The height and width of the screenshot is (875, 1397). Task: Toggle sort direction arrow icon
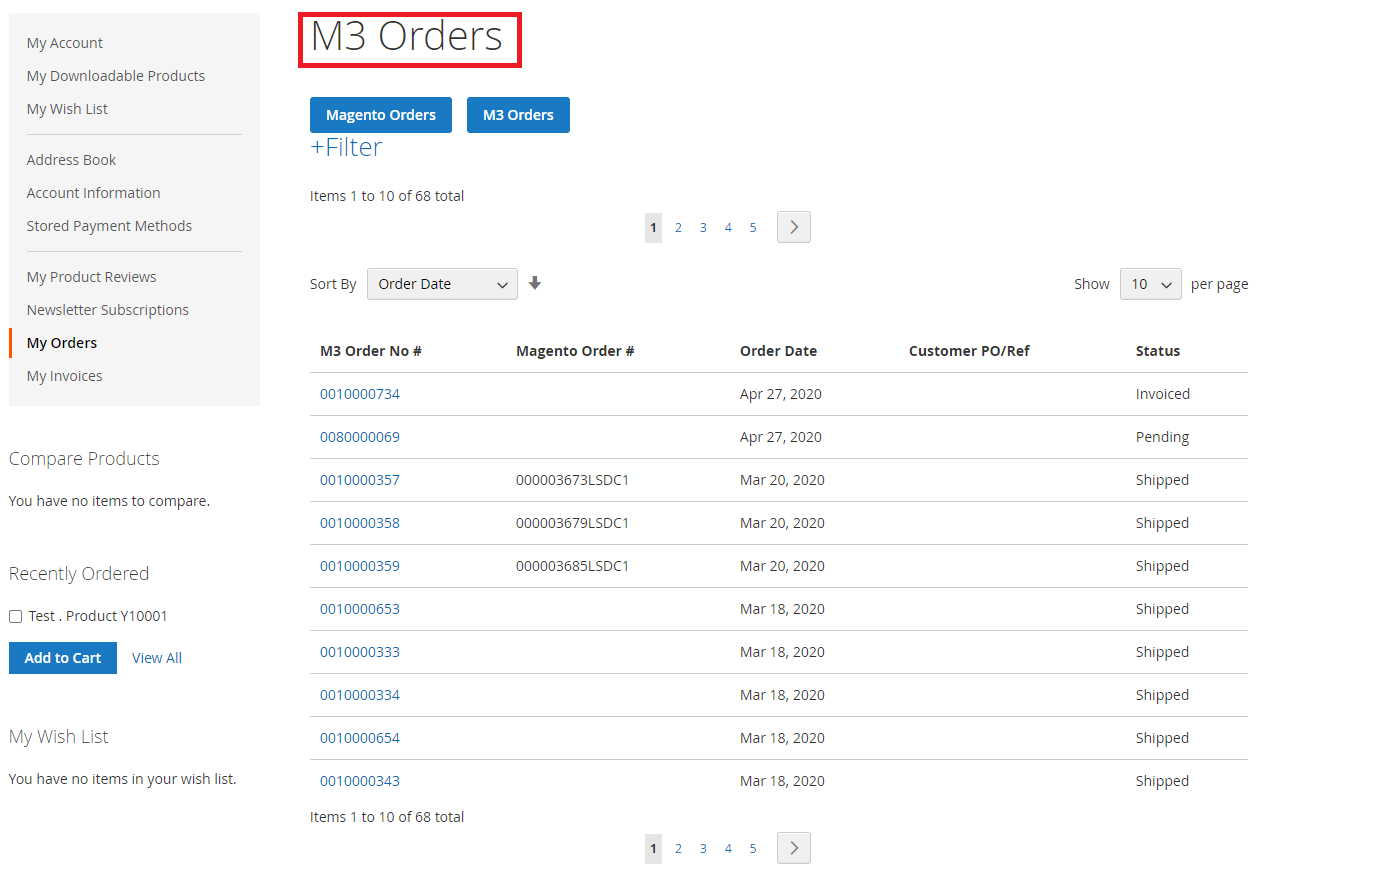coord(535,283)
